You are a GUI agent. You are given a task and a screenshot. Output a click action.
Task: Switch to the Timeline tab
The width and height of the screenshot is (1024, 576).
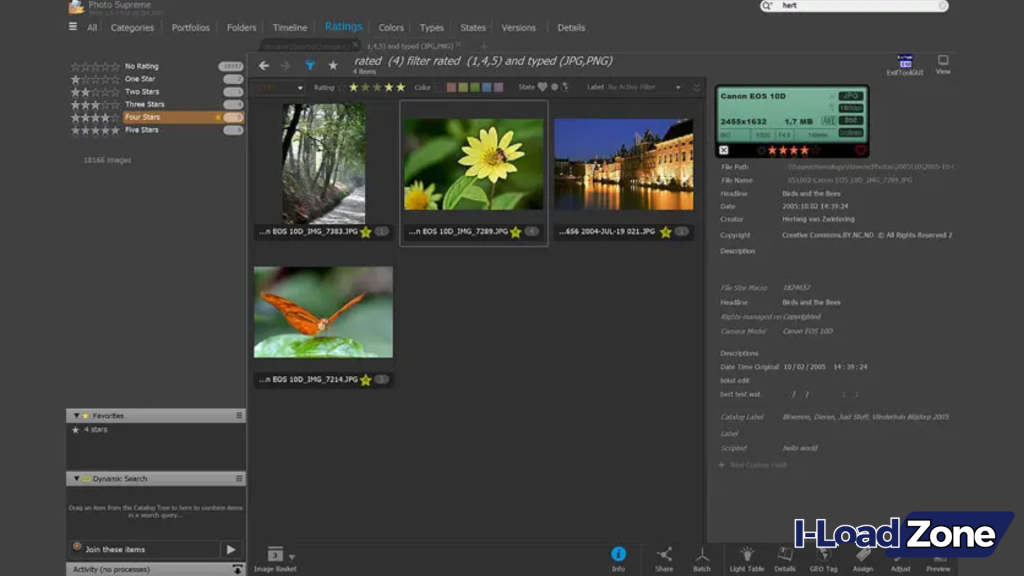[289, 27]
